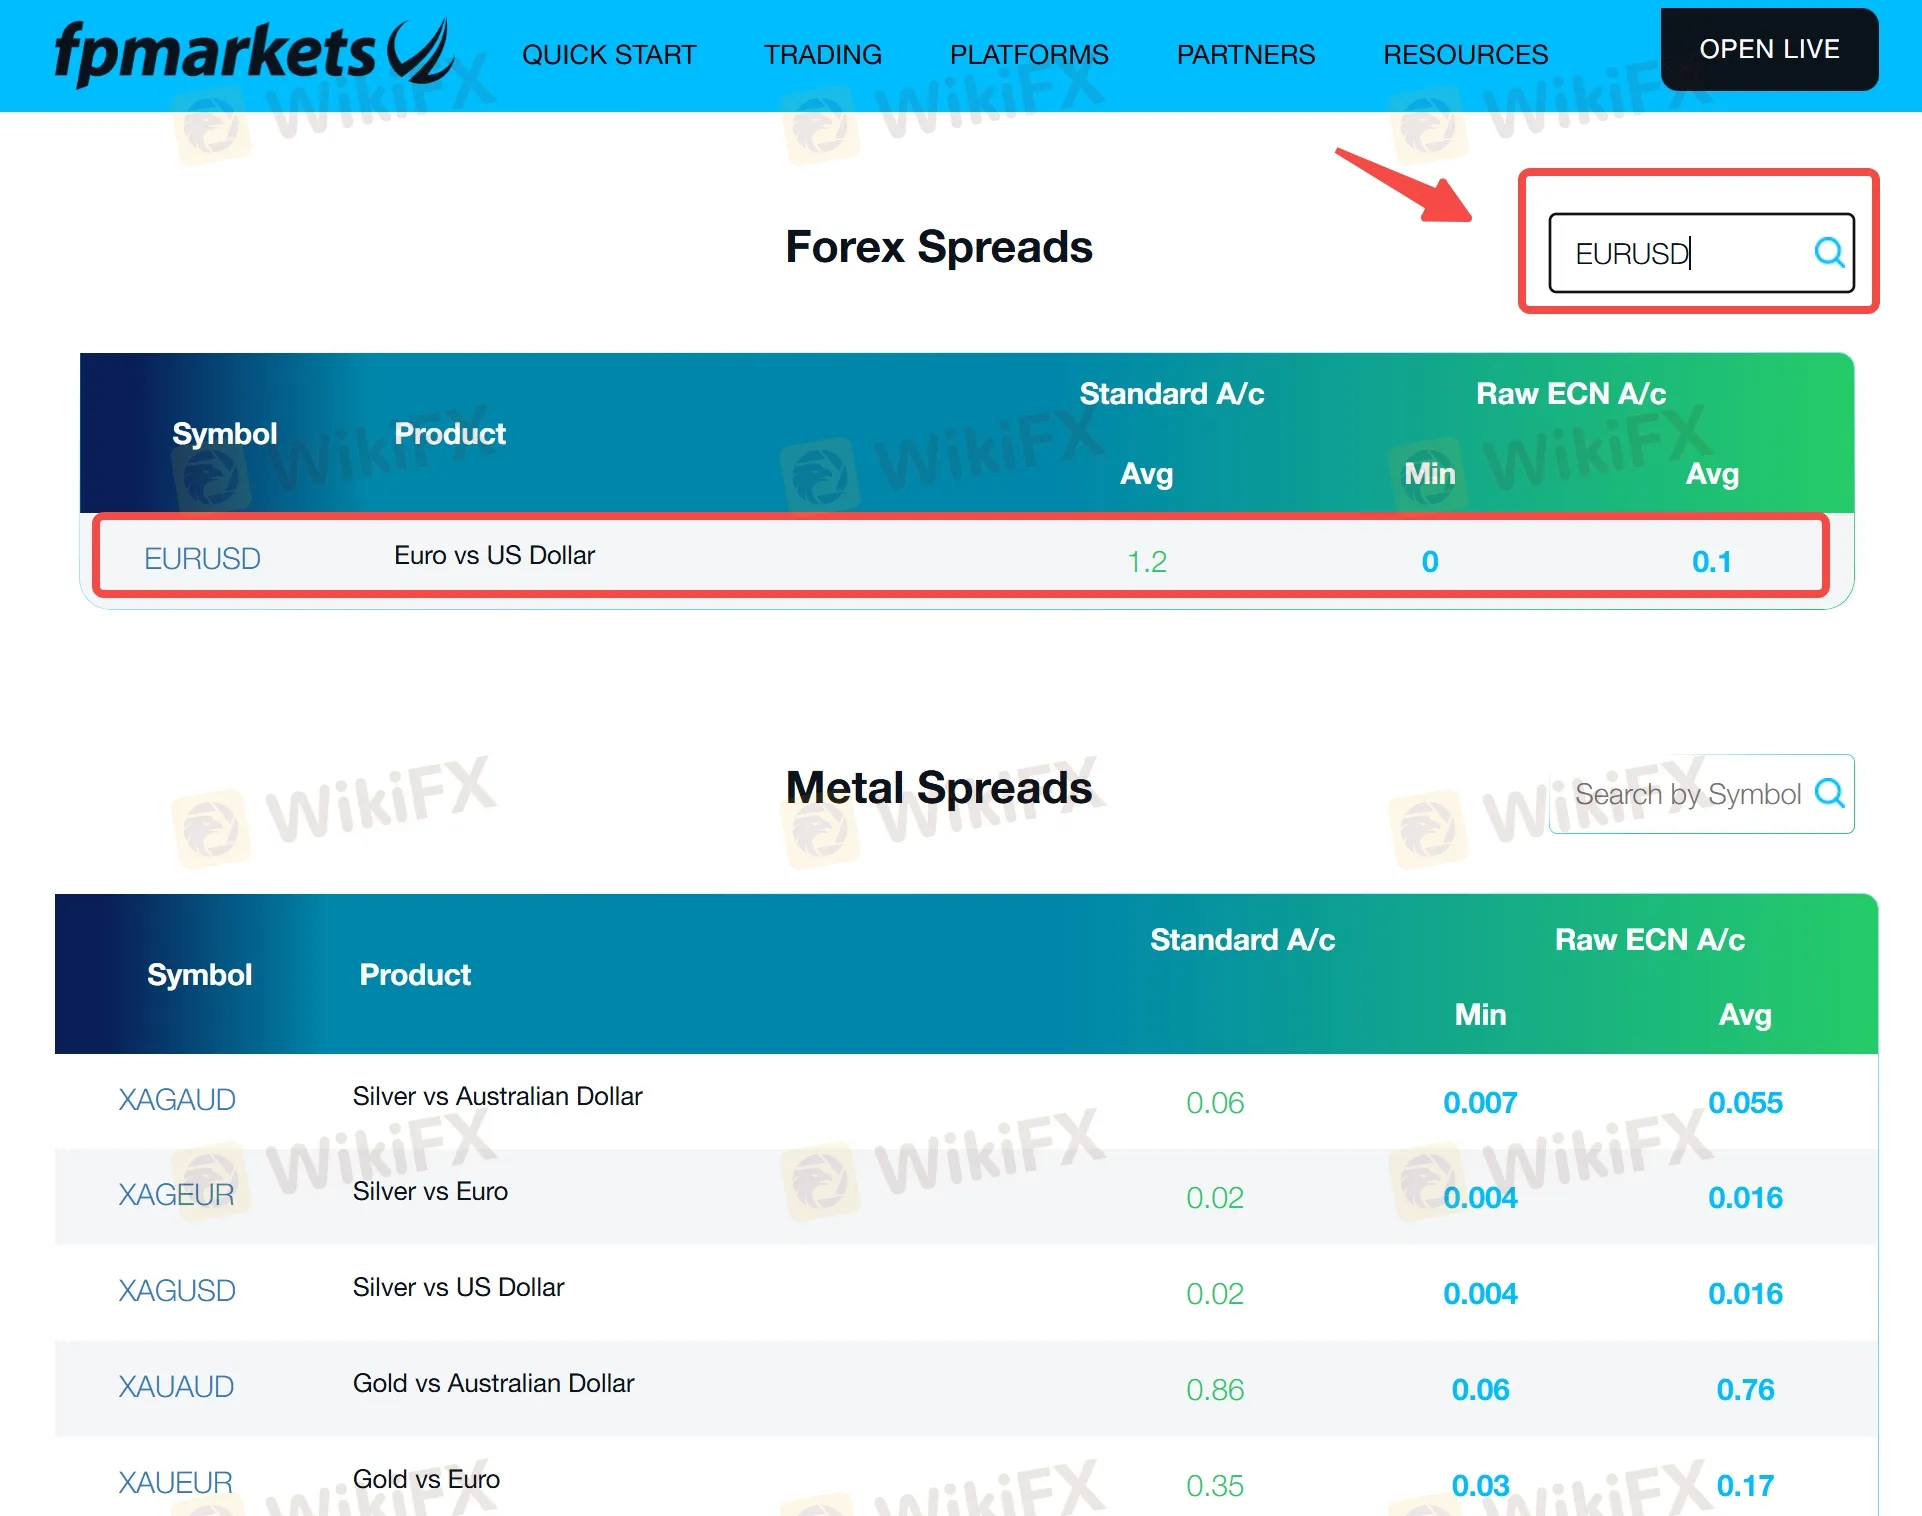This screenshot has height=1516, width=1922.
Task: Click XAGAUD standard spread 0.06
Action: [1215, 1102]
